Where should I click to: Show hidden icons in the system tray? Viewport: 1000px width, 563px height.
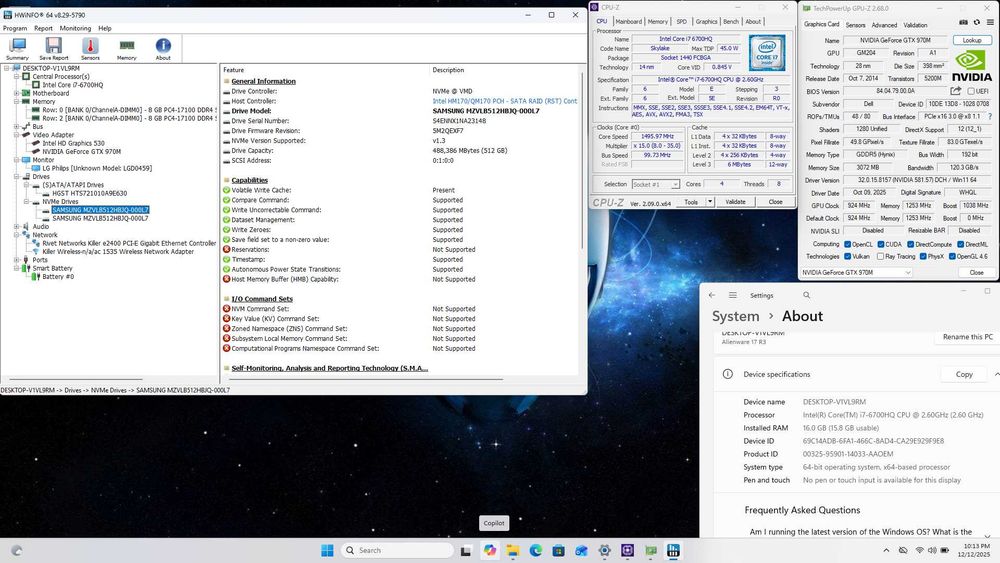tap(886, 550)
